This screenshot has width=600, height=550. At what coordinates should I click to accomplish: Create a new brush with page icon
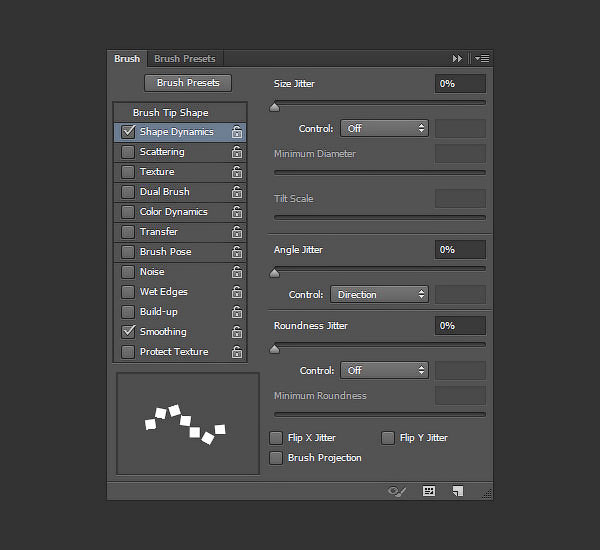point(458,491)
